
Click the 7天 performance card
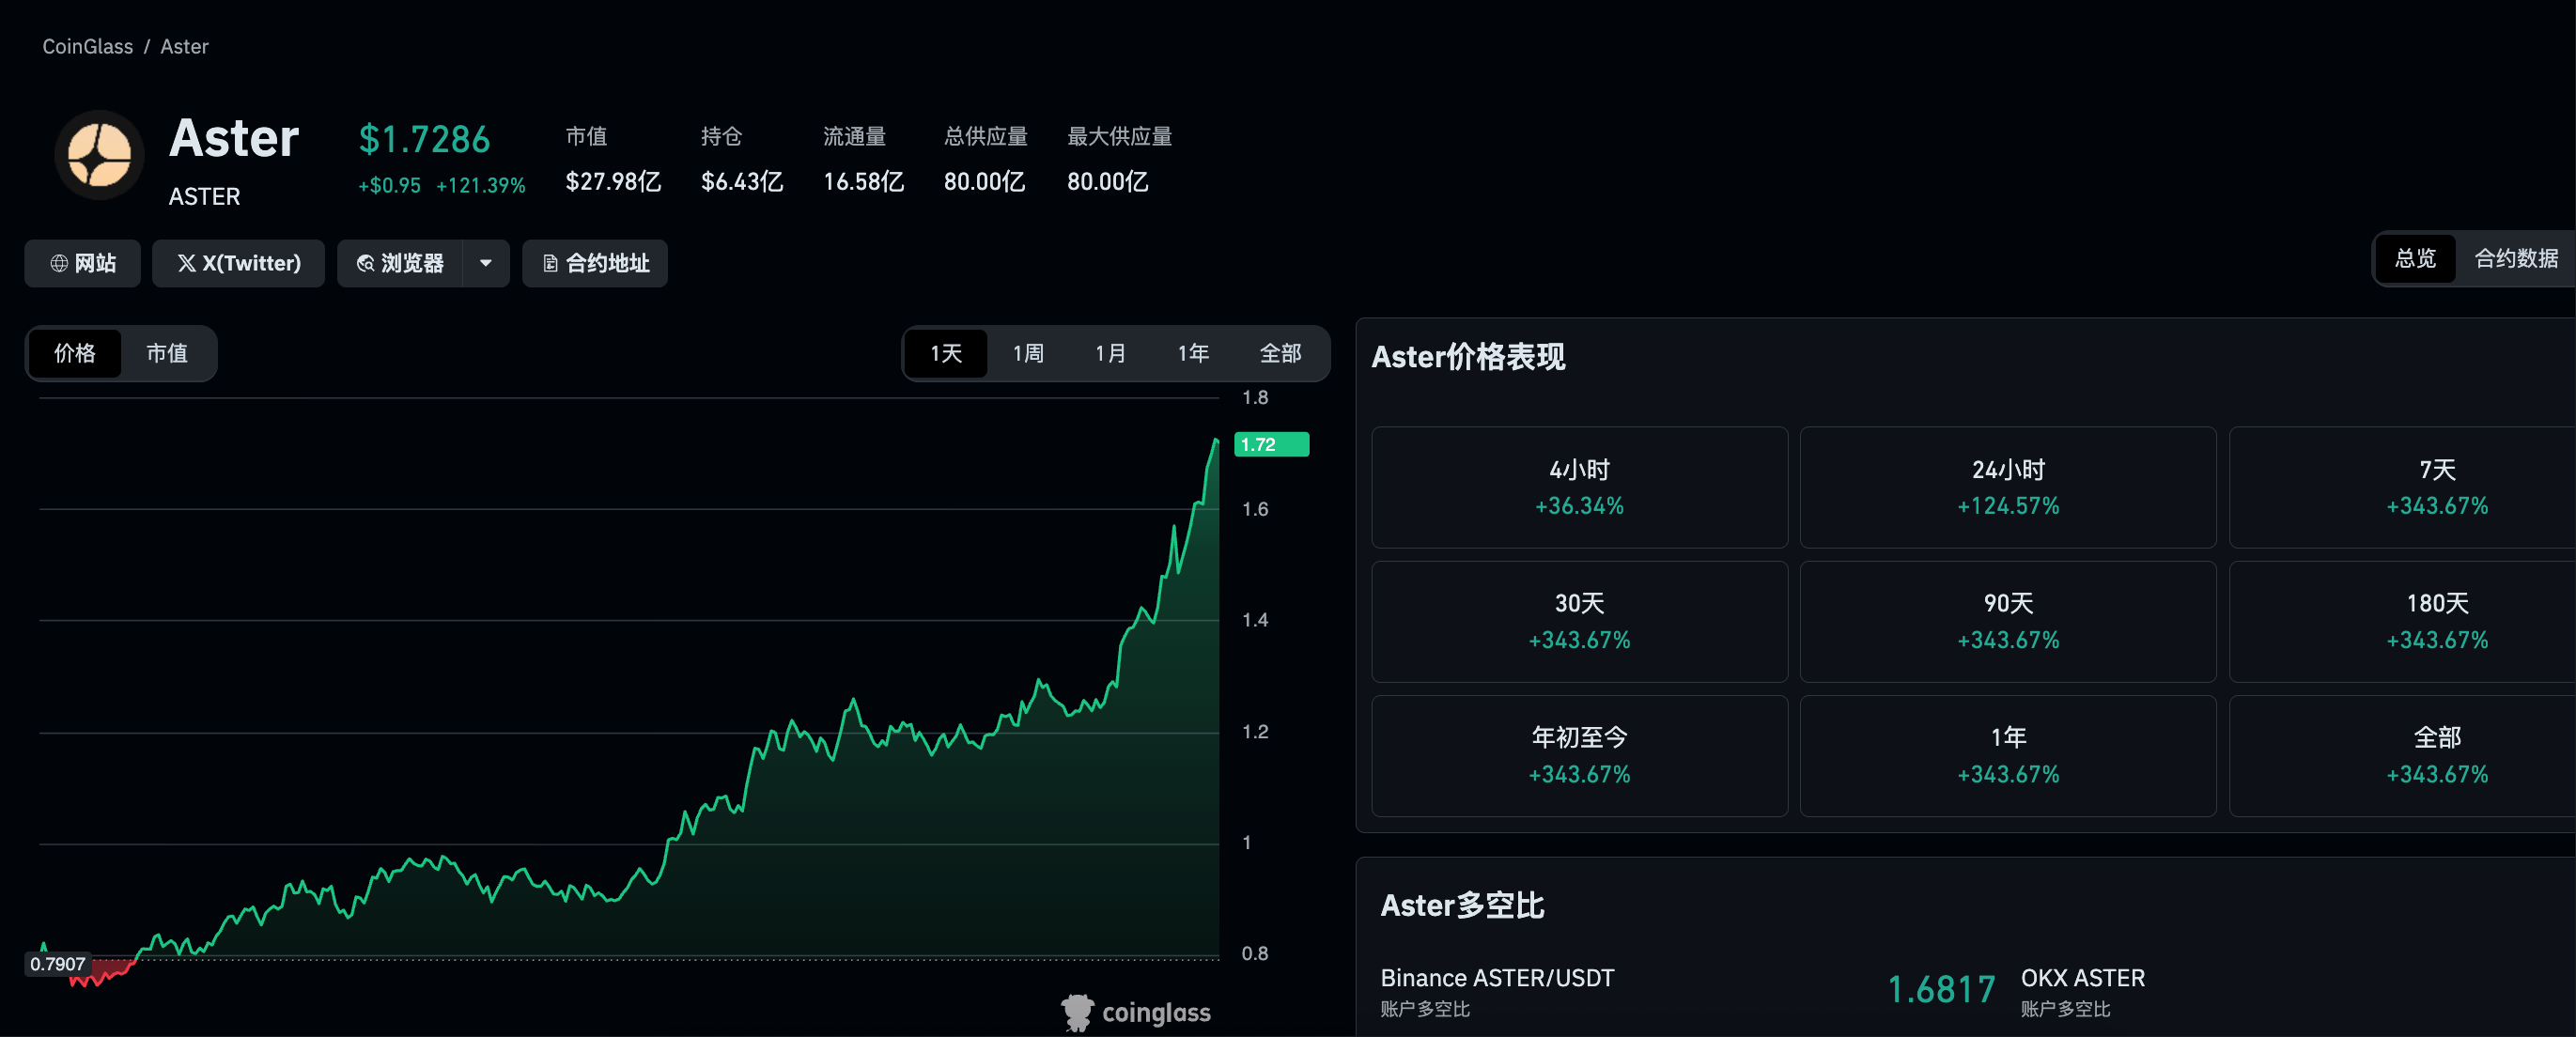click(x=2403, y=487)
